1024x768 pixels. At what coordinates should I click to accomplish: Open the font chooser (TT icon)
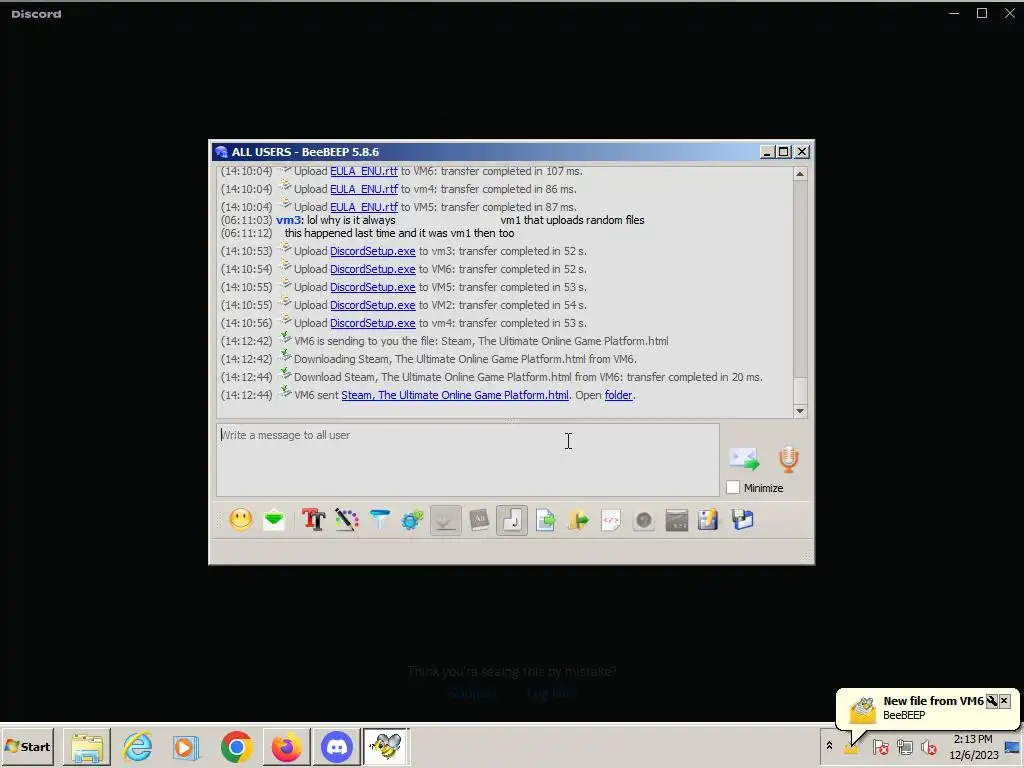(x=313, y=520)
